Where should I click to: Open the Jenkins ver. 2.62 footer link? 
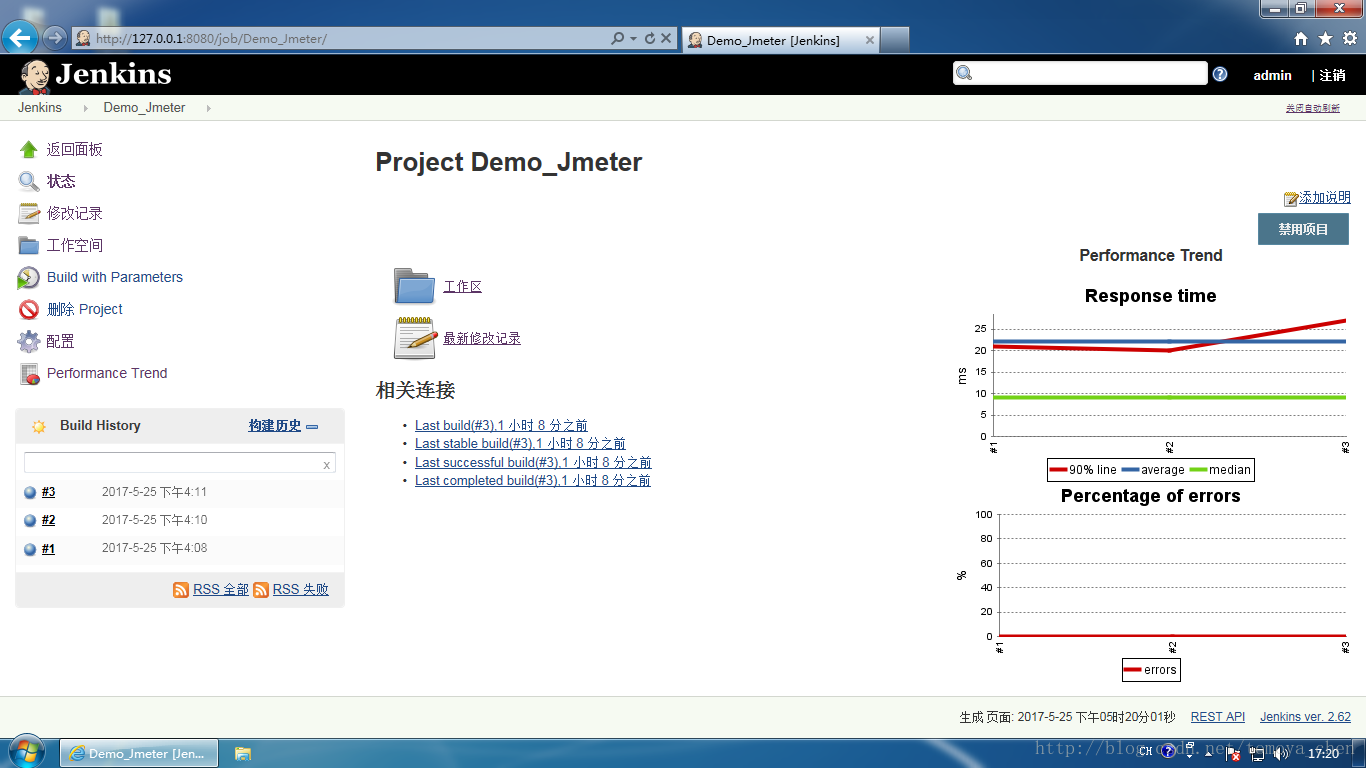(x=1305, y=717)
